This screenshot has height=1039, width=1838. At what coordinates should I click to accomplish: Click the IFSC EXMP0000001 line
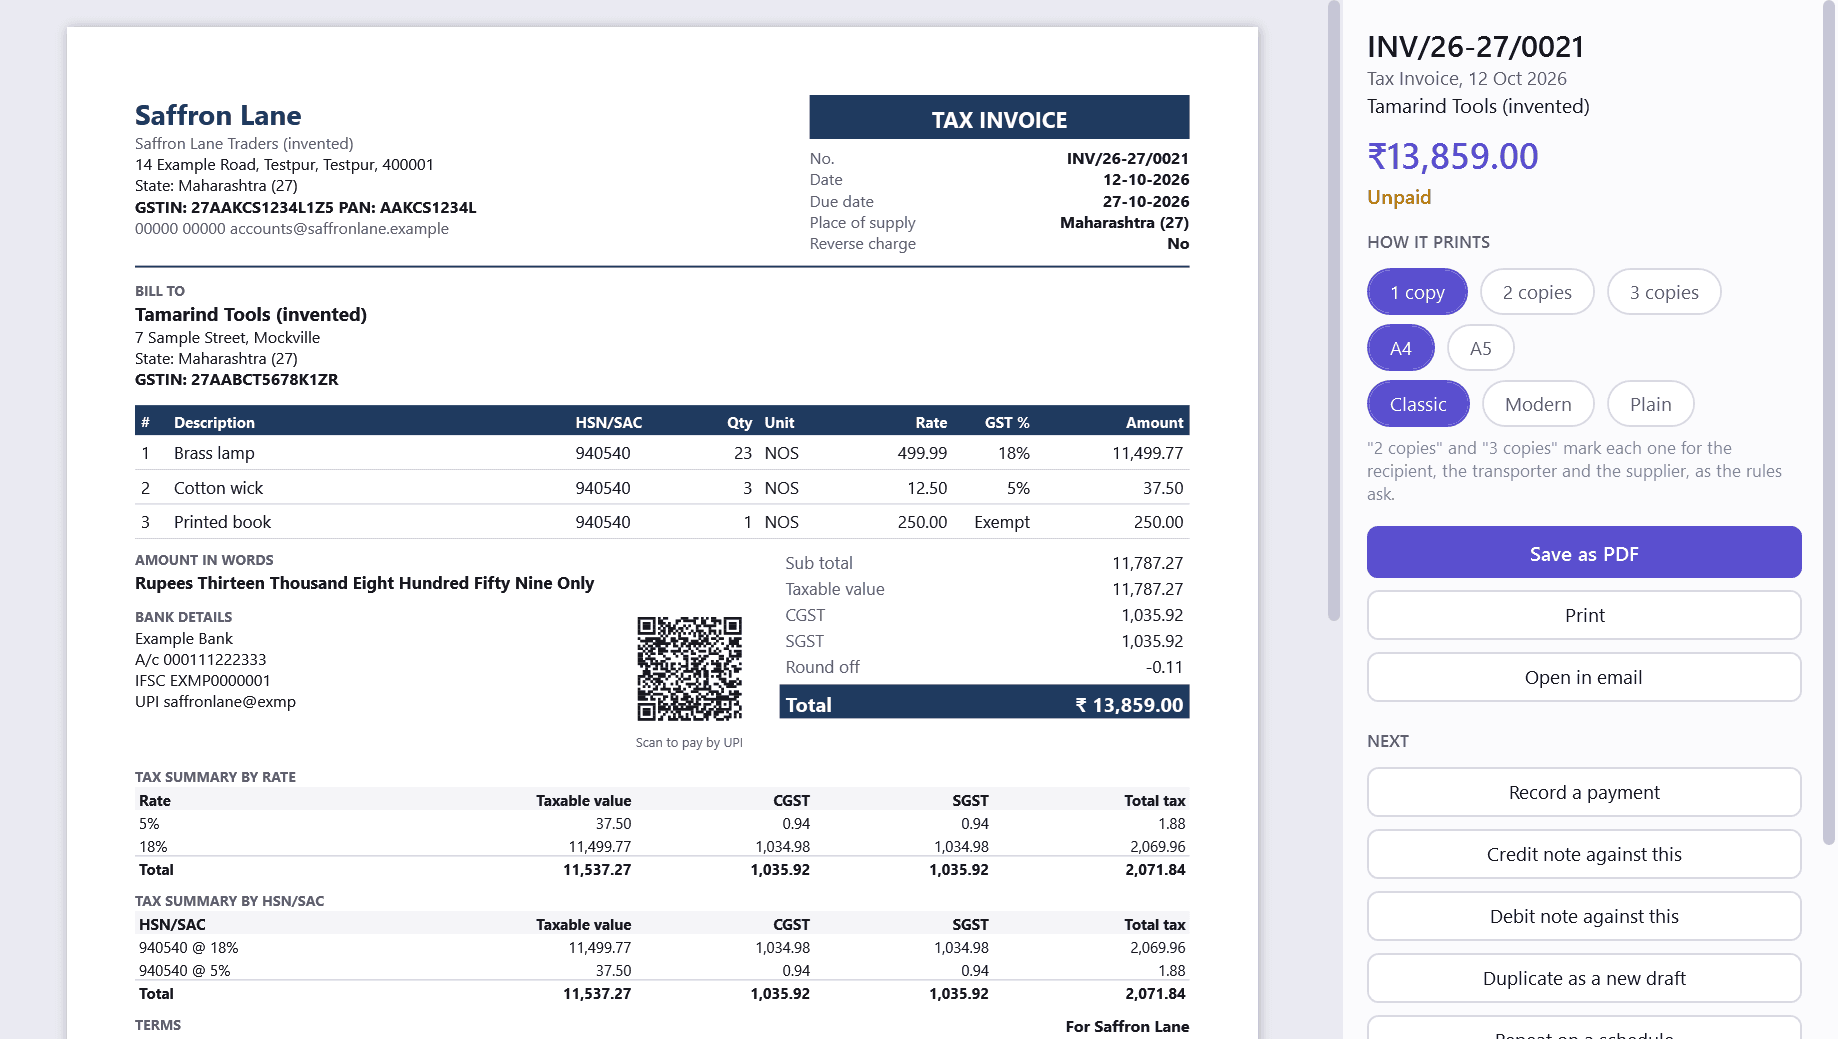[x=203, y=681]
